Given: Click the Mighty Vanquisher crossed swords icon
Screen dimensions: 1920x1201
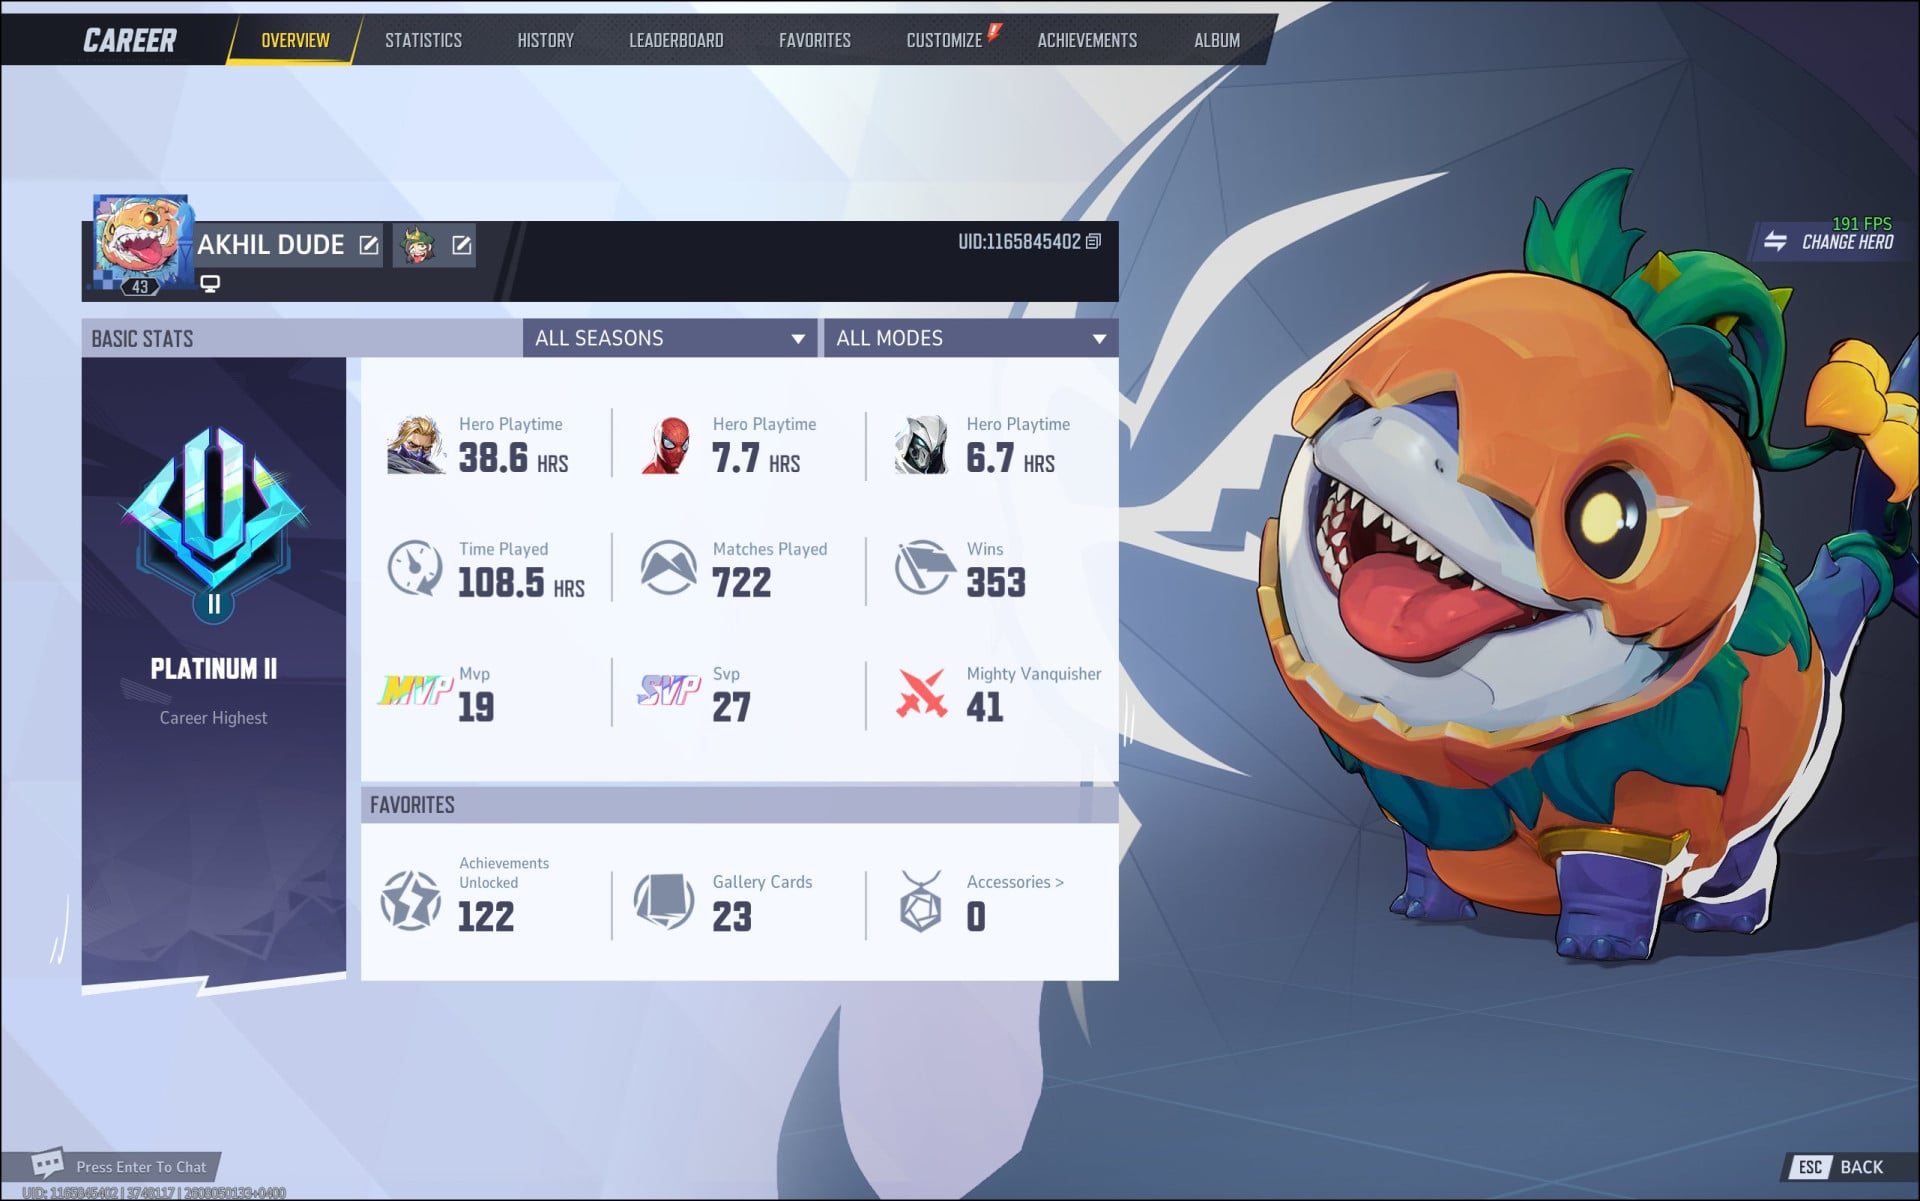Looking at the screenshot, I should coord(921,693).
